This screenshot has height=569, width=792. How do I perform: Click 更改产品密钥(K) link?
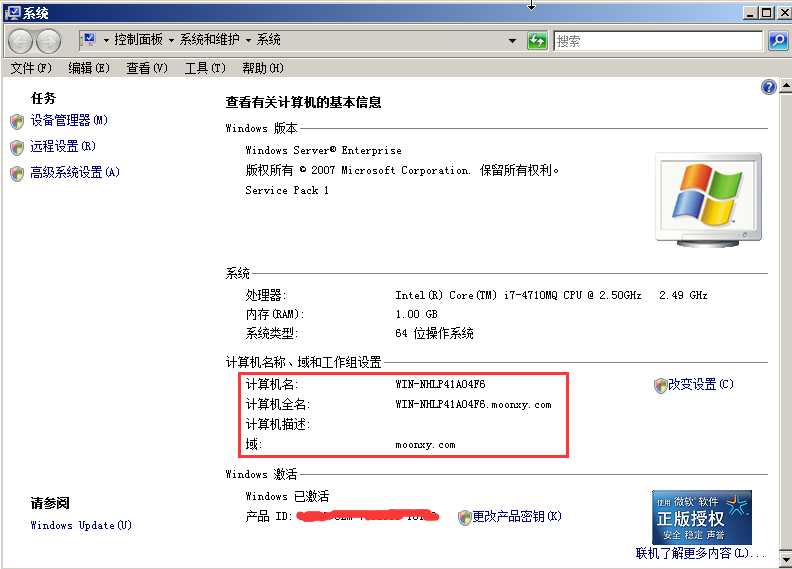(x=517, y=516)
